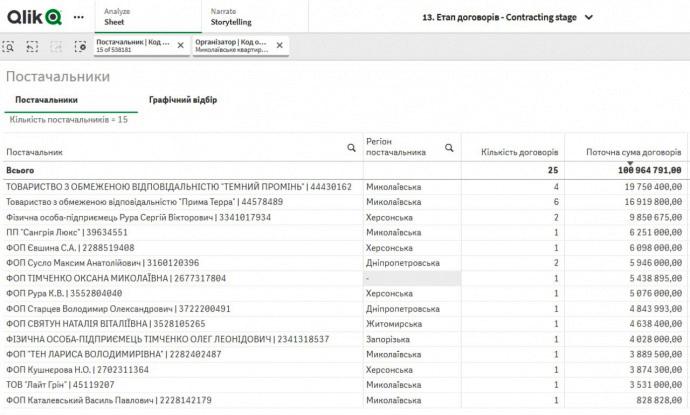Viewport: 690px width, 415px height.
Task: Select the Графічний відбір tab
Action: coord(183,100)
